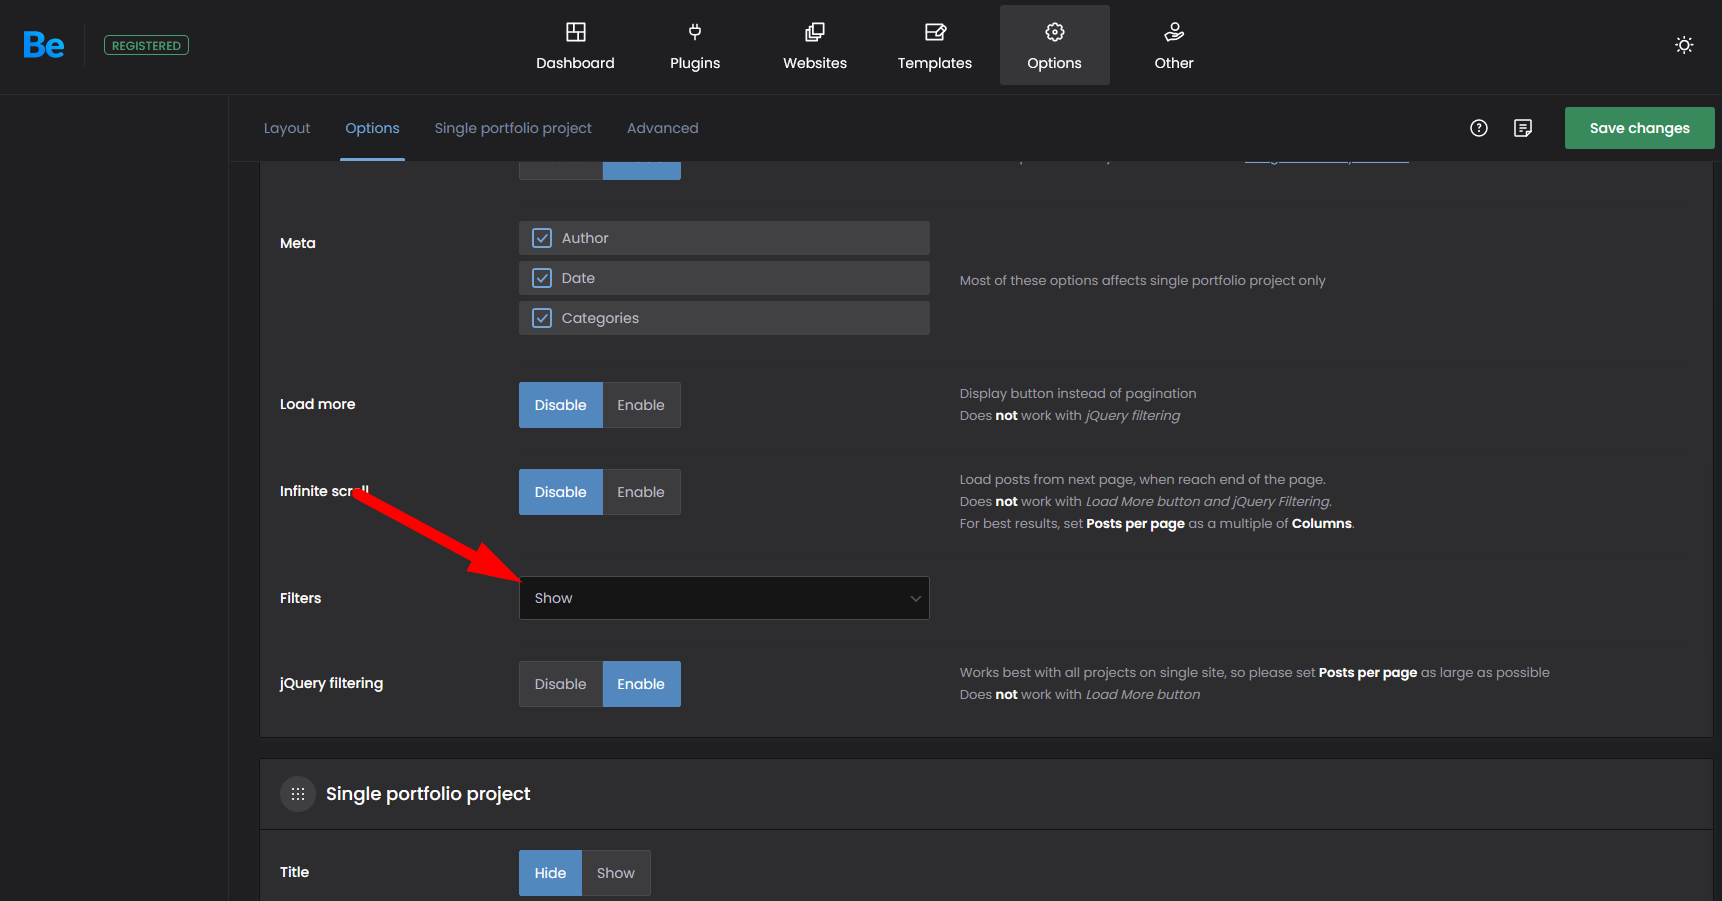
Task: Click the jQuery filtering option label
Action: (x=331, y=683)
